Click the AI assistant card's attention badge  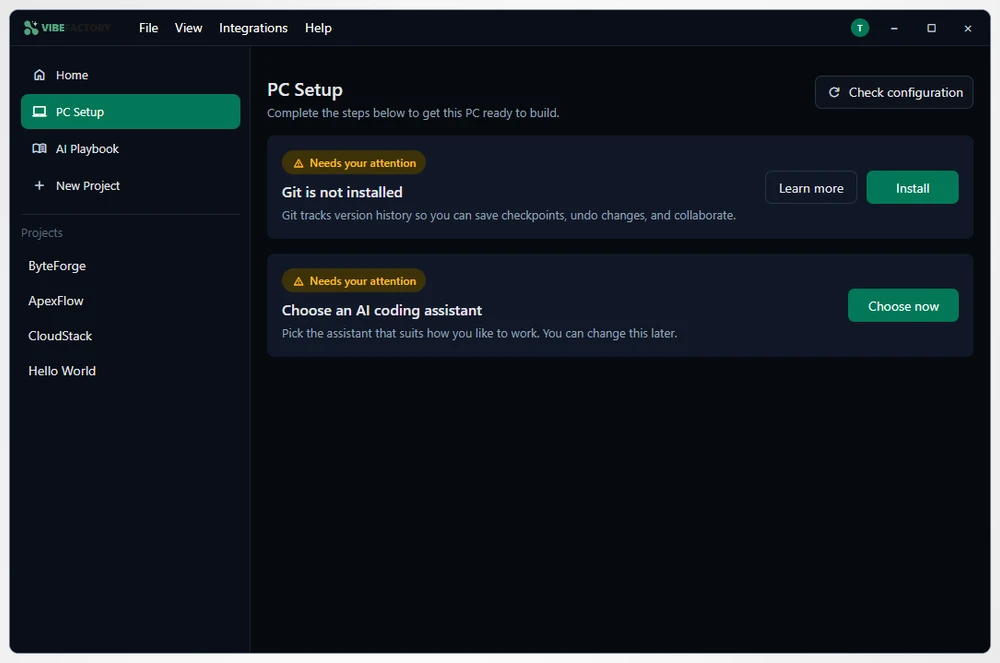[x=354, y=280]
